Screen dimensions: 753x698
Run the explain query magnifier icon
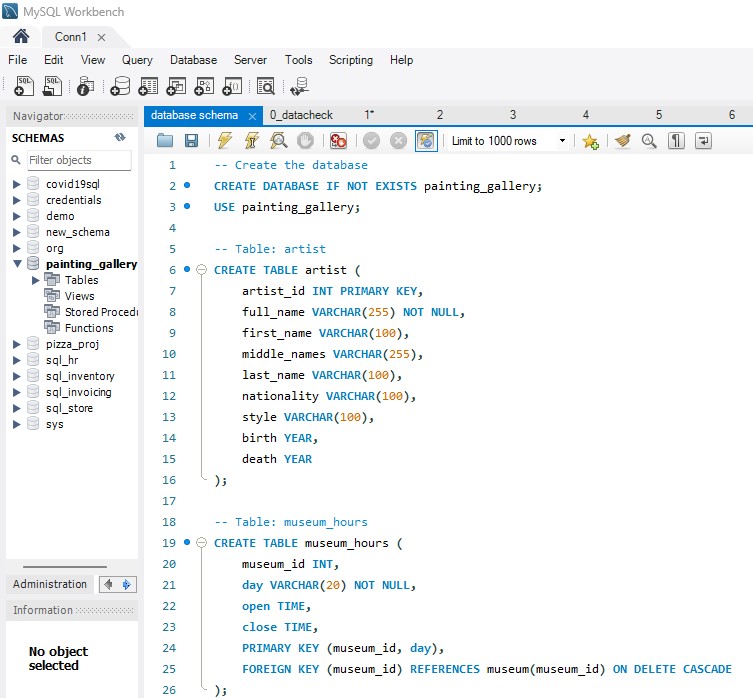[x=279, y=141]
